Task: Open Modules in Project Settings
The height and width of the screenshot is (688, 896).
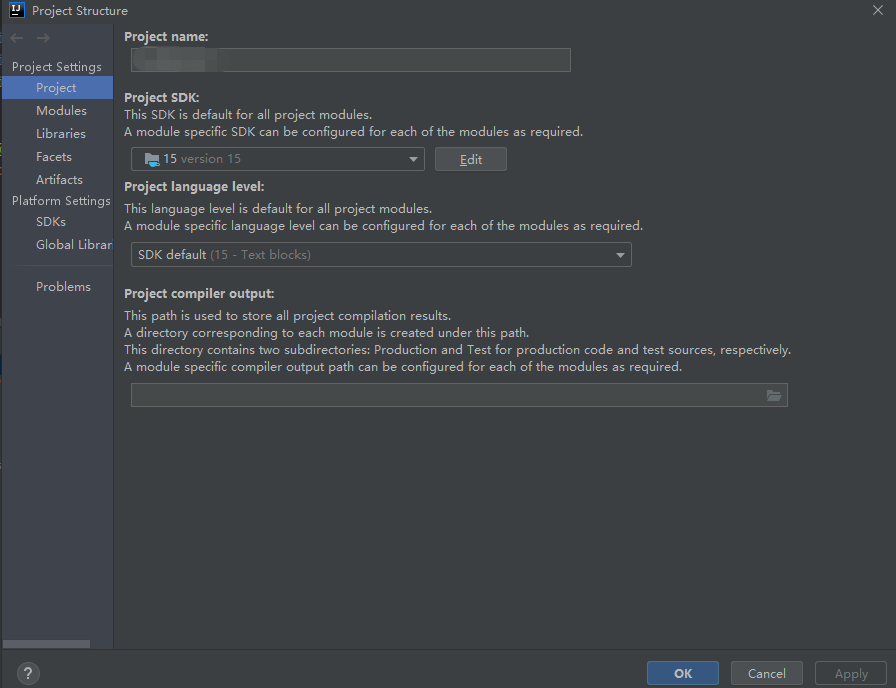Action: 62,111
